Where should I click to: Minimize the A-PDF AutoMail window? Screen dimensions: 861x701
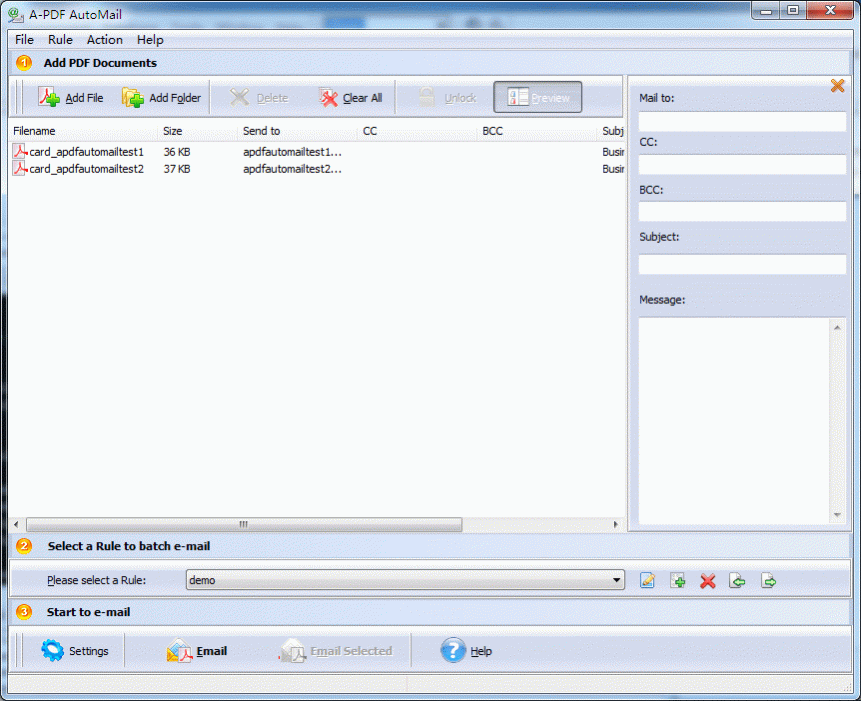[766, 10]
